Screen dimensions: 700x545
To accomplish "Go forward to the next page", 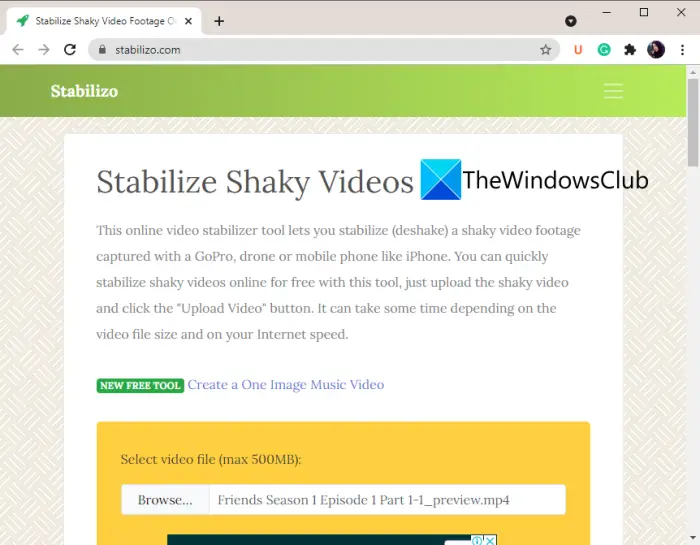I will [x=44, y=50].
